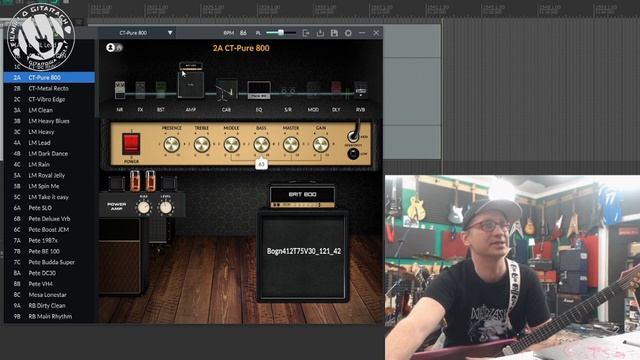
Task: Select preset 6A Pete SLO
Action: pos(49,208)
